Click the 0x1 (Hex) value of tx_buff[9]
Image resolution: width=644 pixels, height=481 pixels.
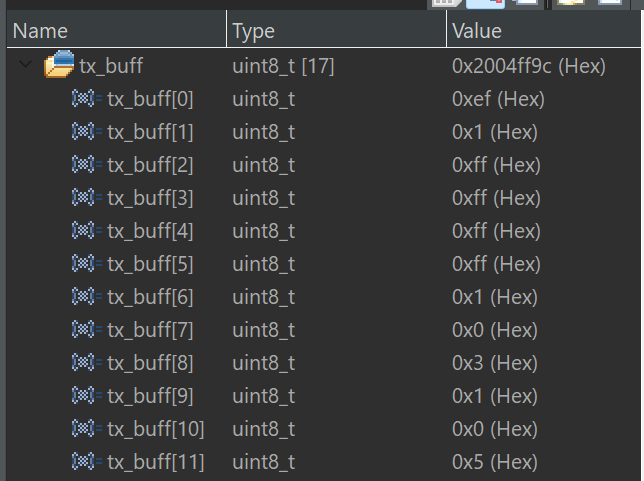495,396
